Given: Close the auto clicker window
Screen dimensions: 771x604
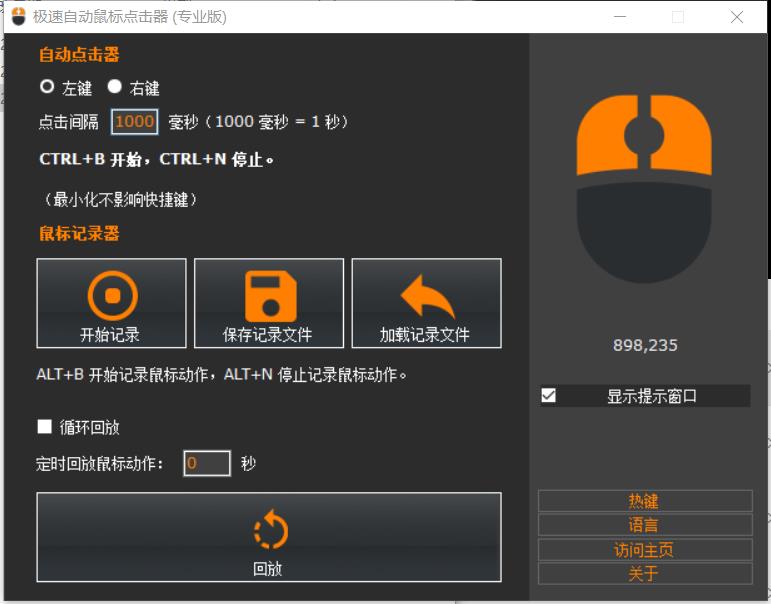Looking at the screenshot, I should [737, 17].
